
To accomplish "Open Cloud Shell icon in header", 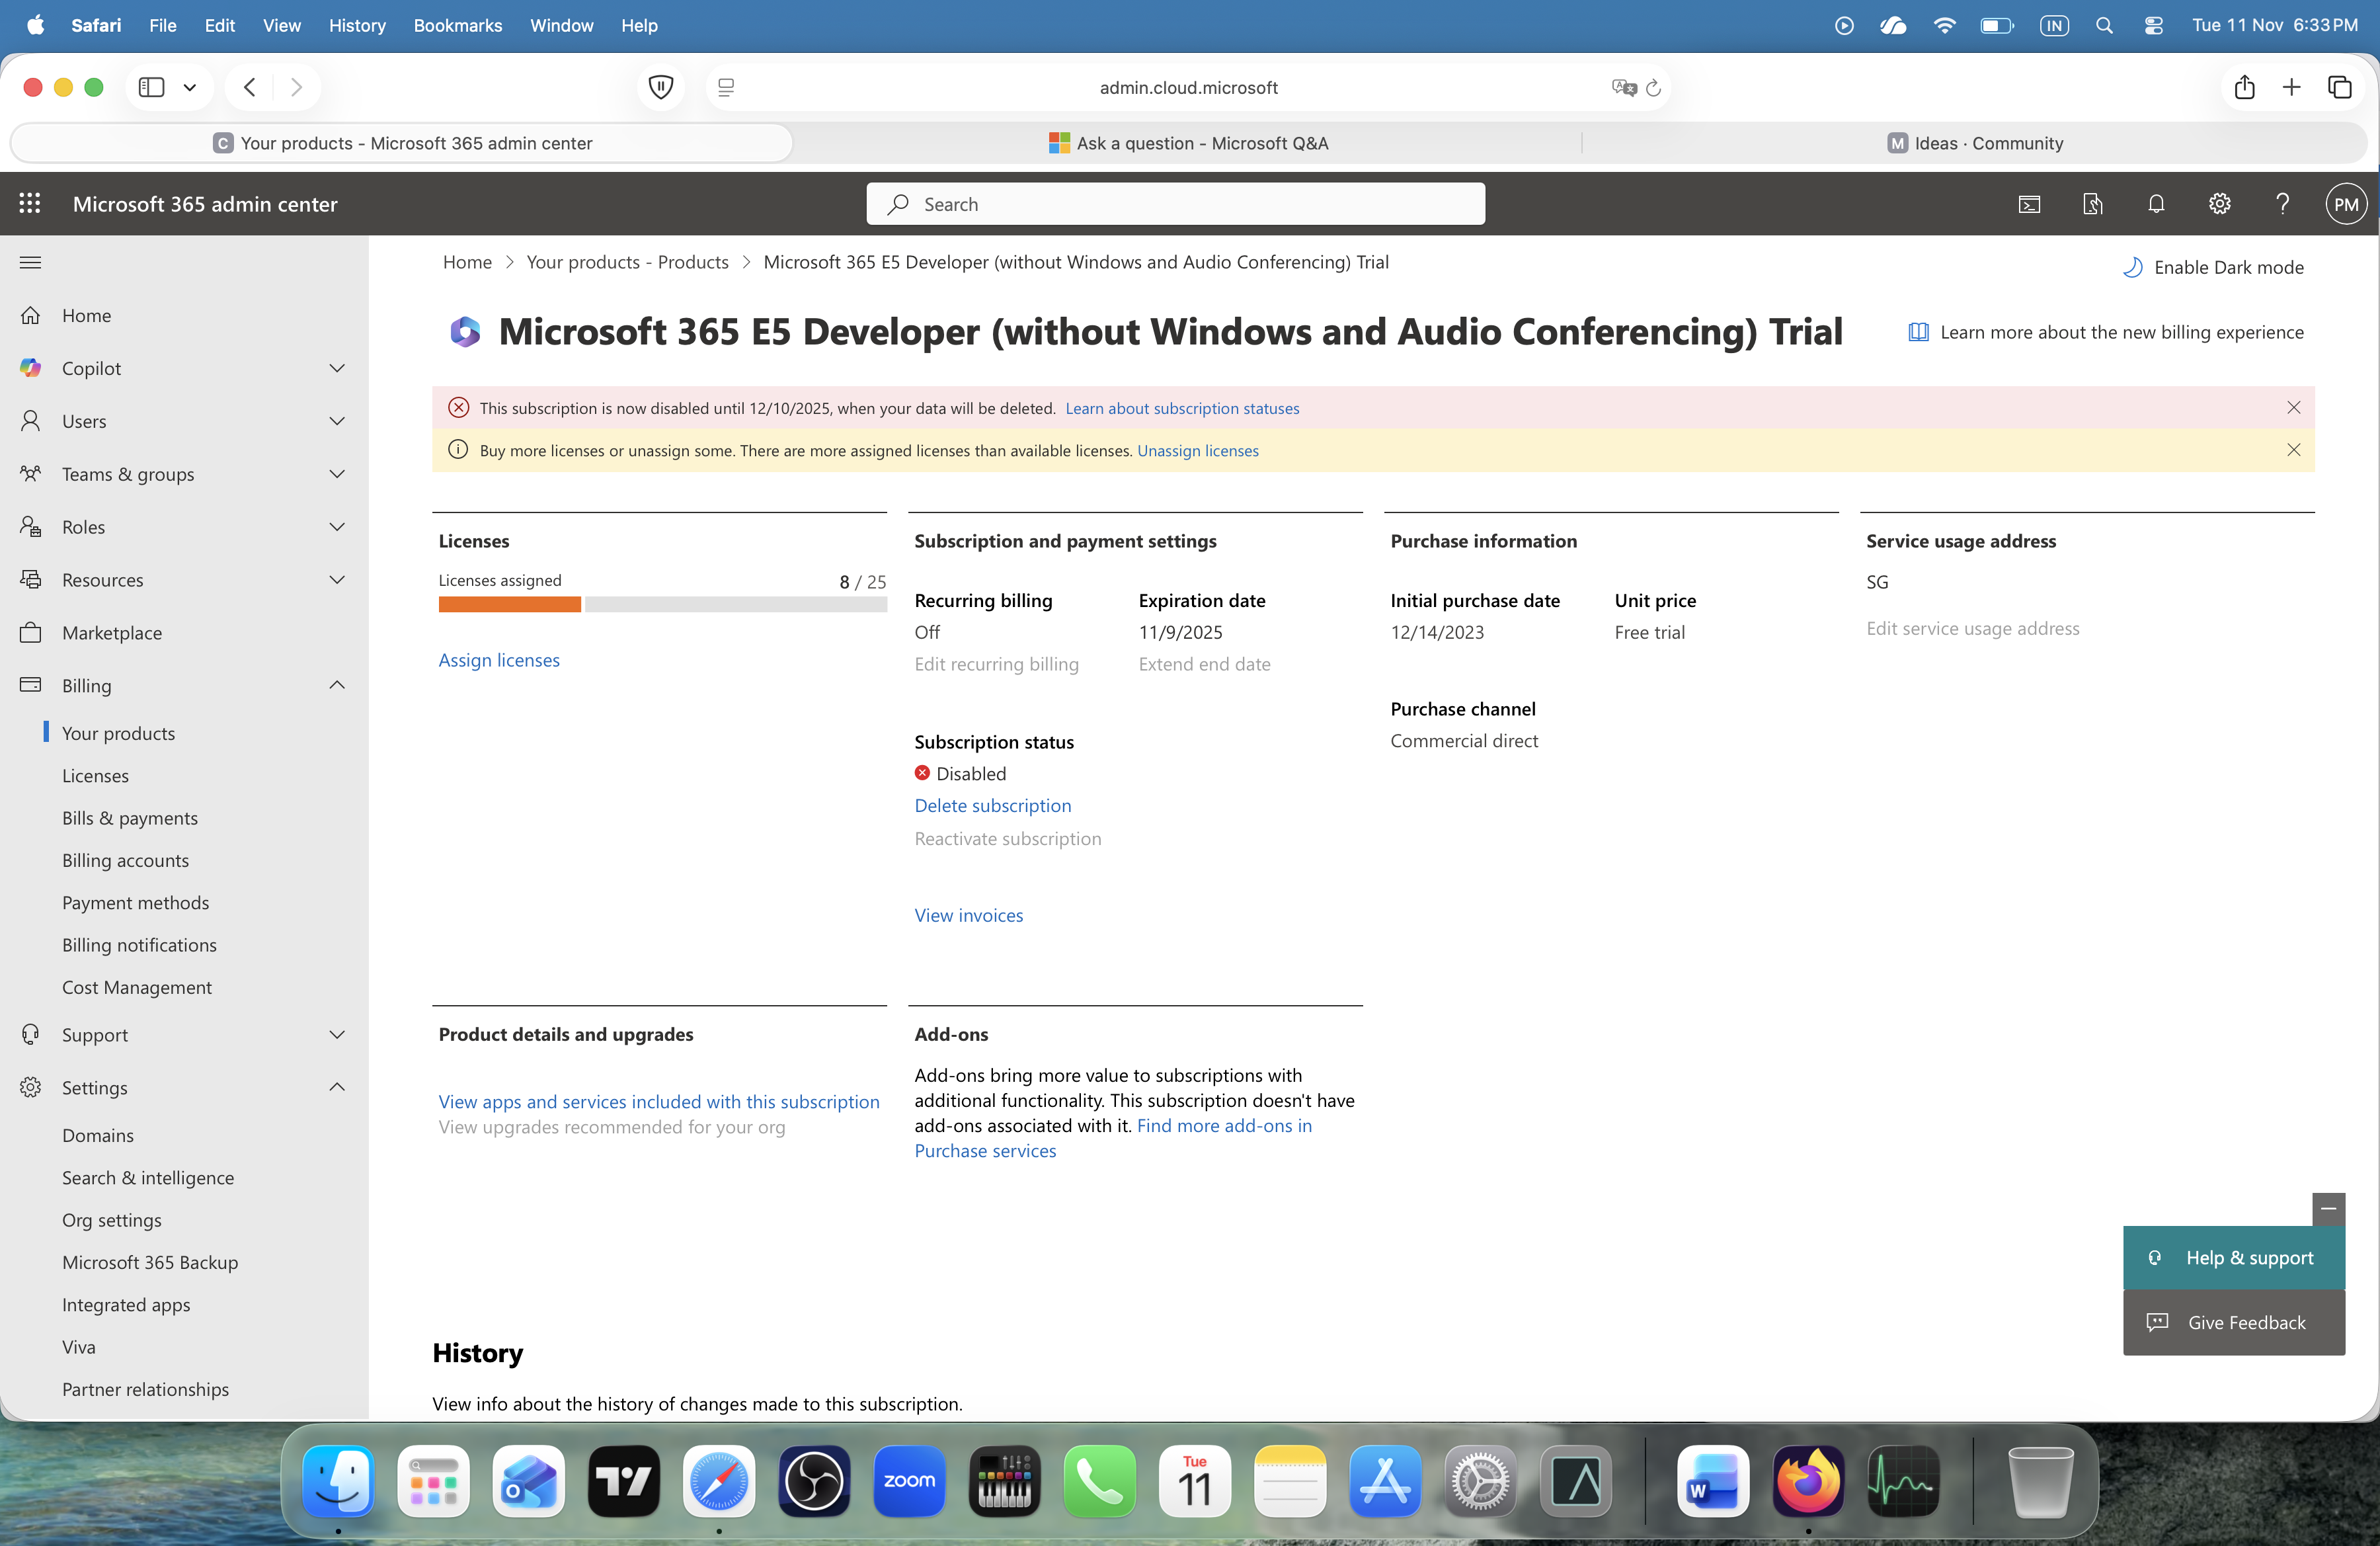I will (2029, 204).
